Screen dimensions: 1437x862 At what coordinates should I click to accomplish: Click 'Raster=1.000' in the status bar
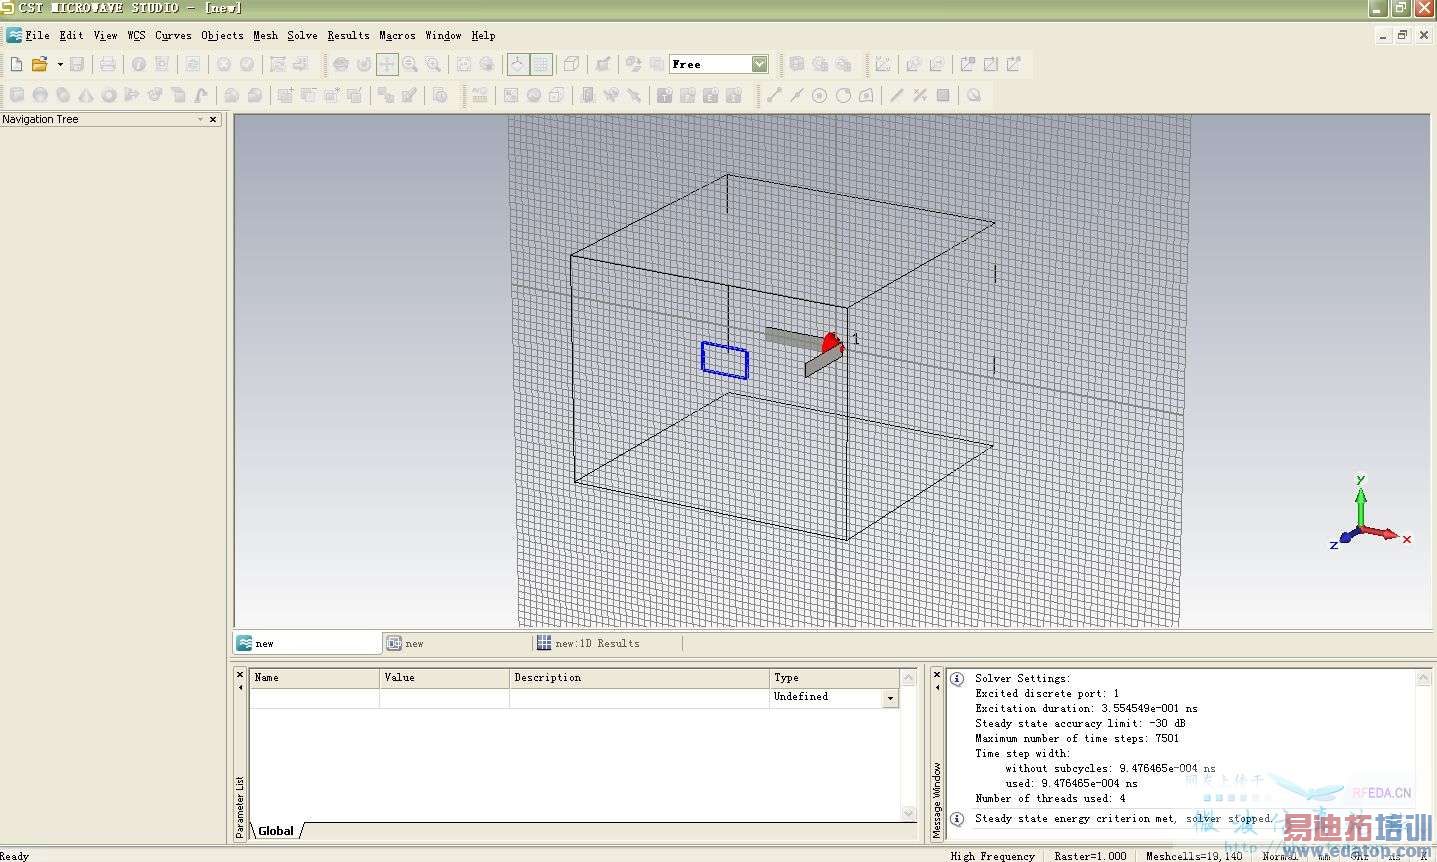[1090, 856]
